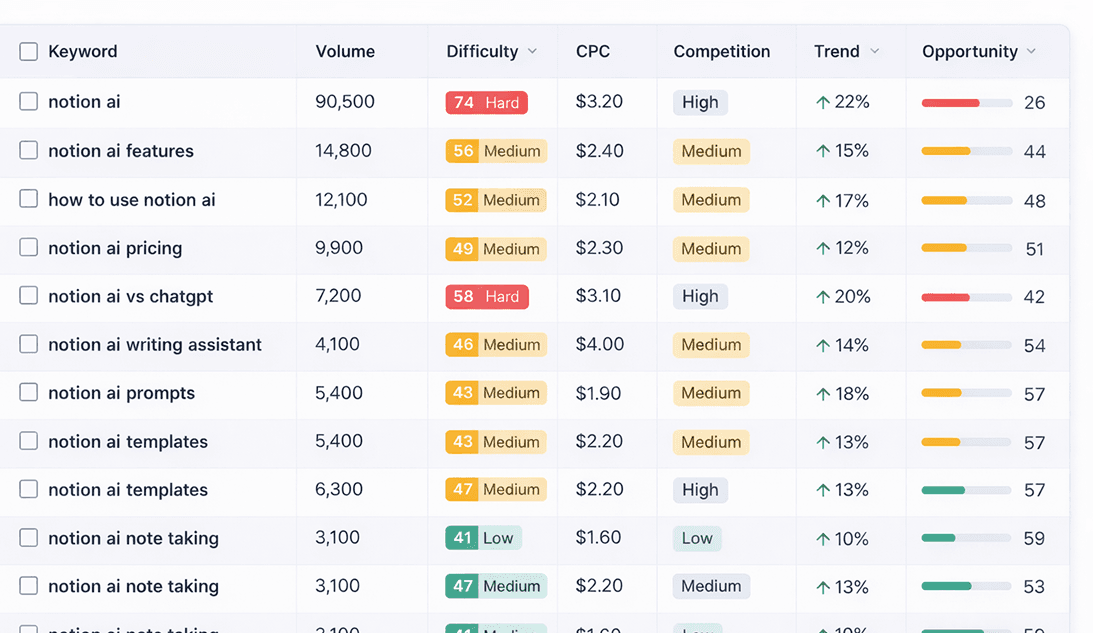Screen dimensions: 1093x633
Task: Click the High competition badge for notion ai
Action: click(700, 102)
